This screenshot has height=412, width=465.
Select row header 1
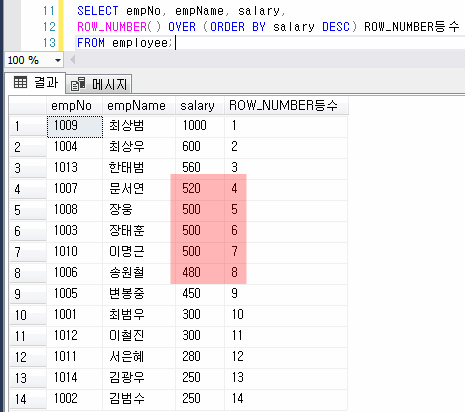point(28,126)
